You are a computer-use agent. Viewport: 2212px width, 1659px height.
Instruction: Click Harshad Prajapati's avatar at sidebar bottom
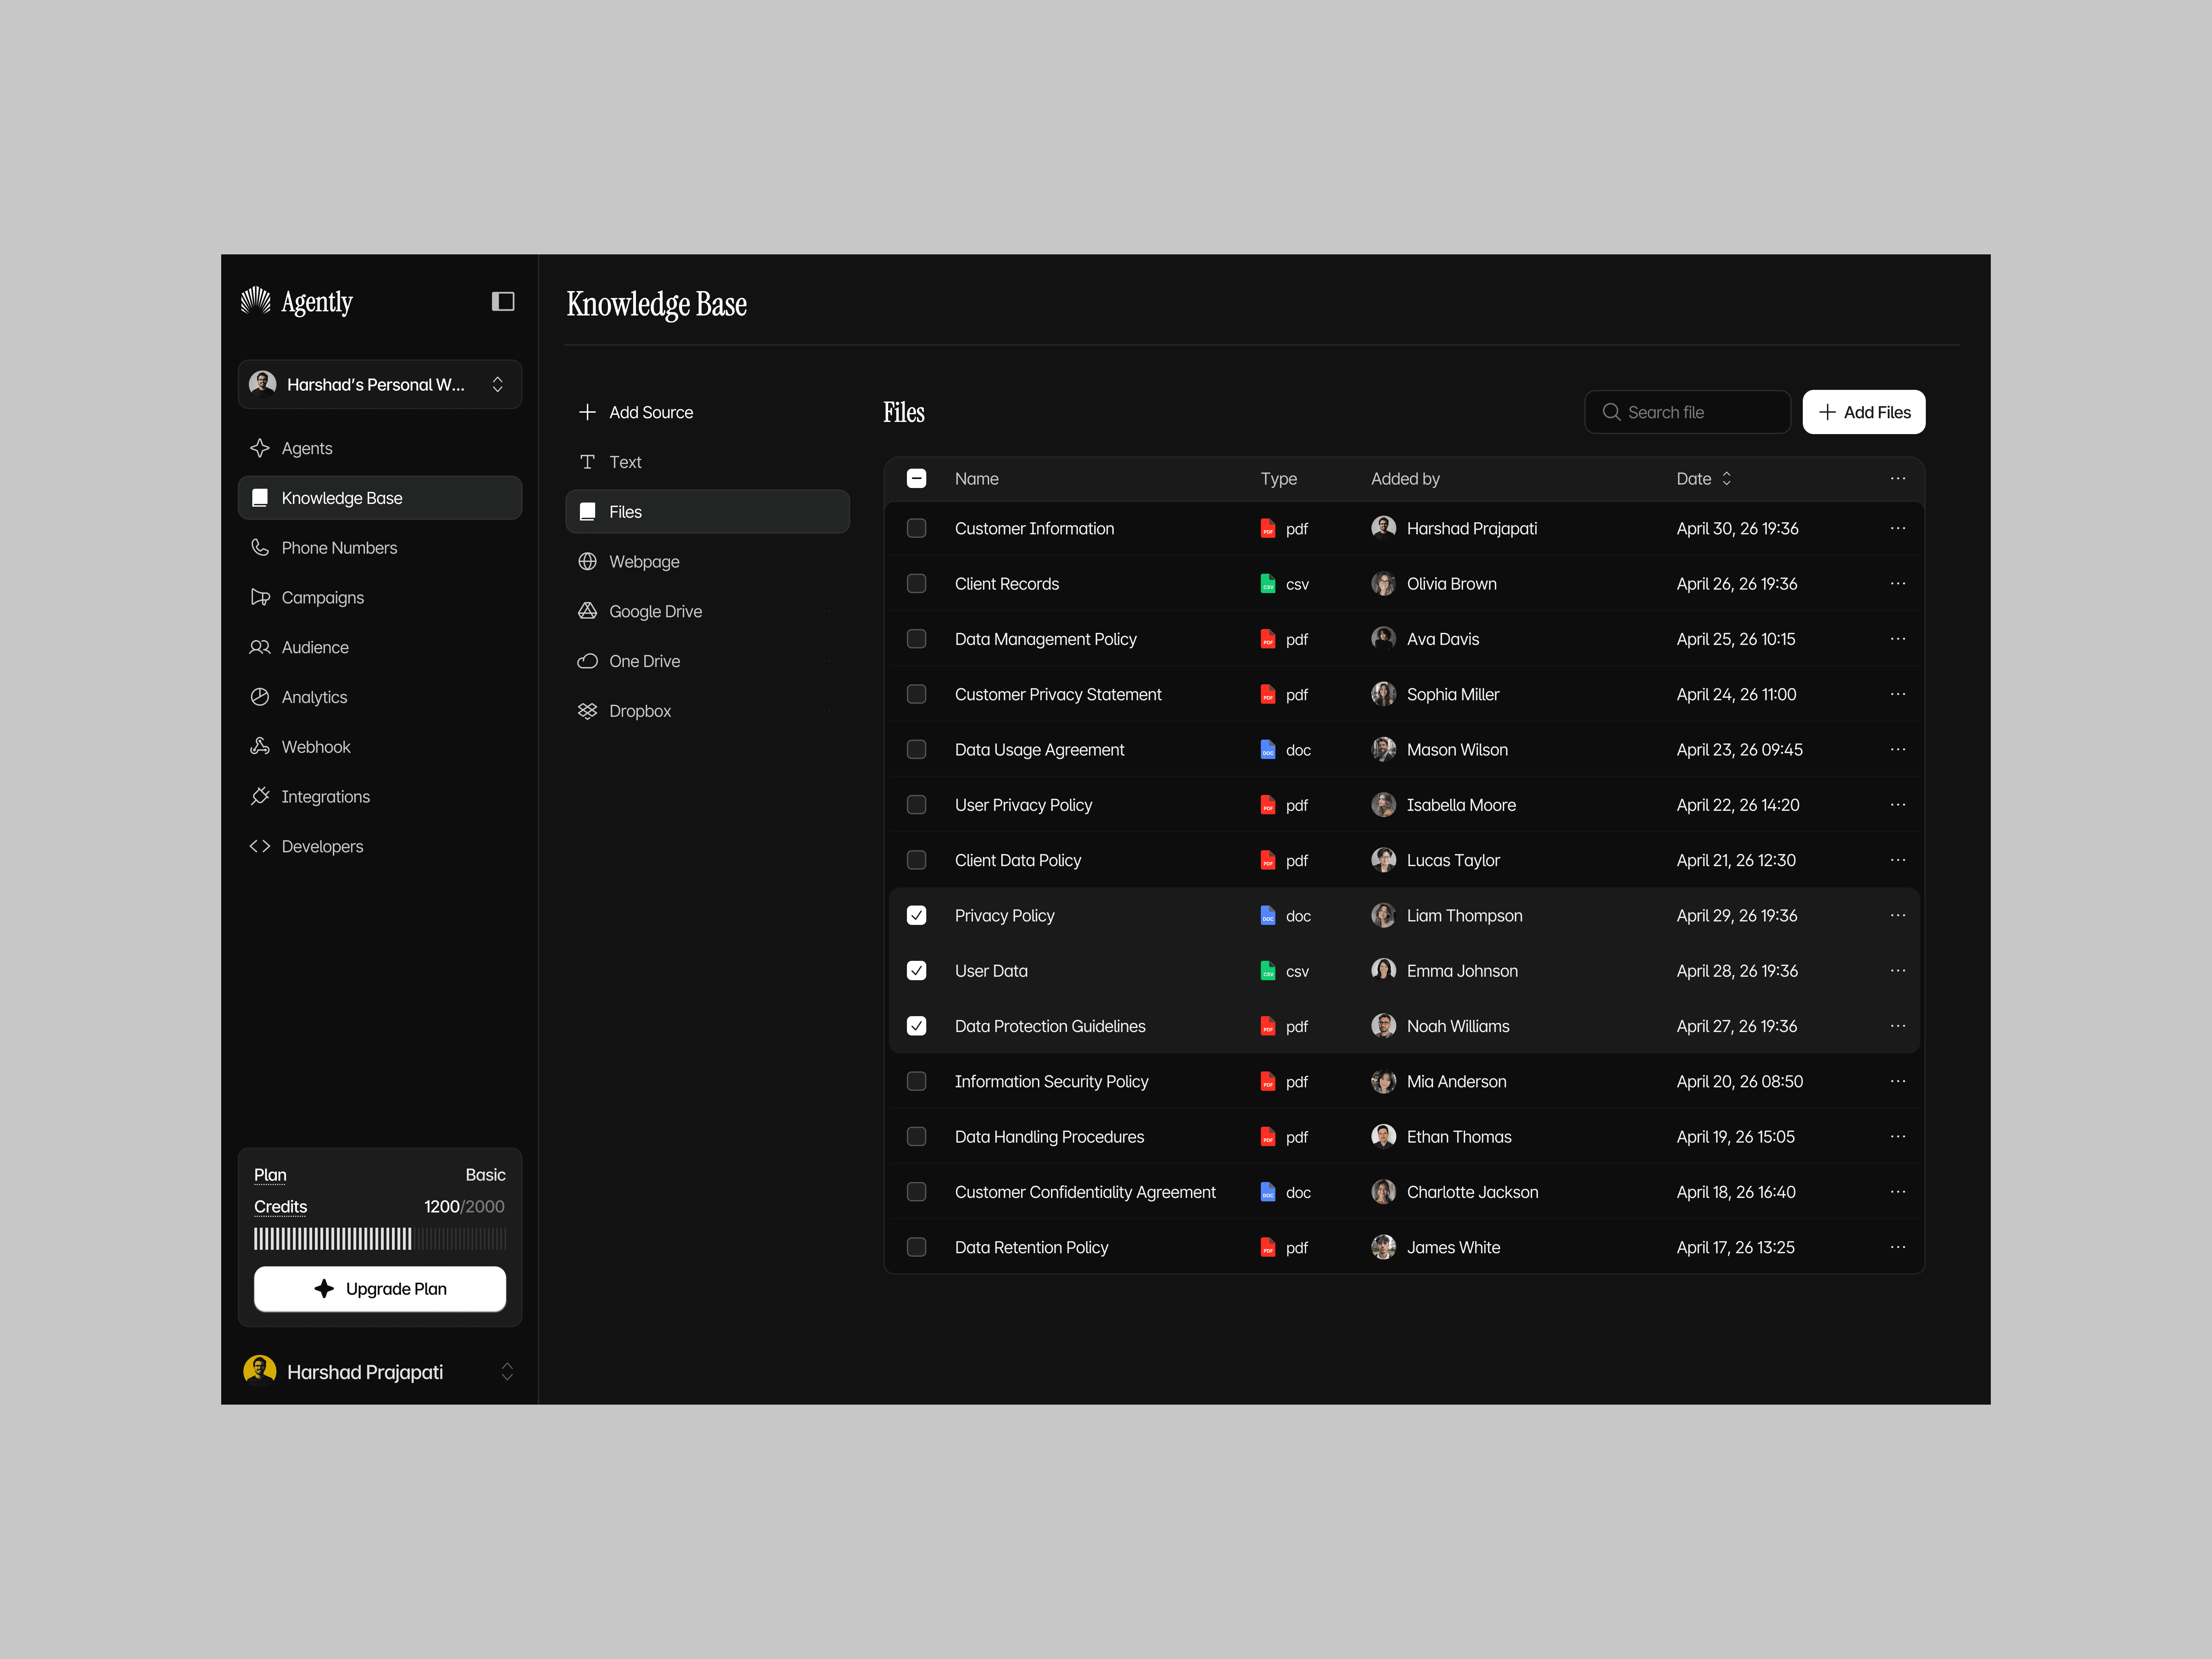260,1371
